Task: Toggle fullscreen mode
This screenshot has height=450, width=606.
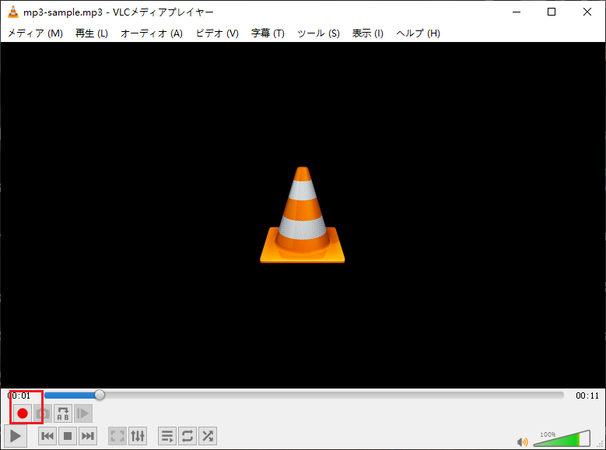Action: [117, 436]
